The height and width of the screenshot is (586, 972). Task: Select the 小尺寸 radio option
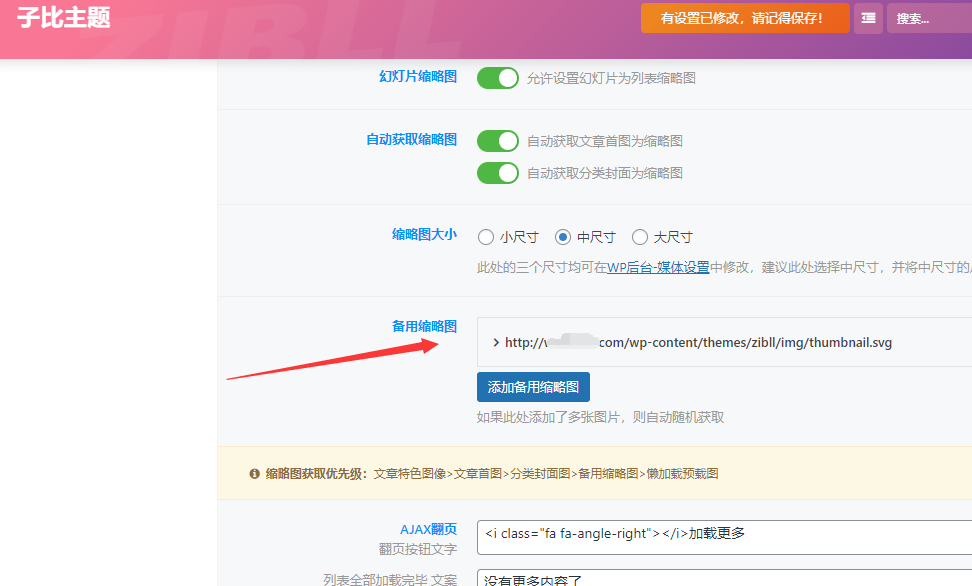pyautogui.click(x=485, y=237)
